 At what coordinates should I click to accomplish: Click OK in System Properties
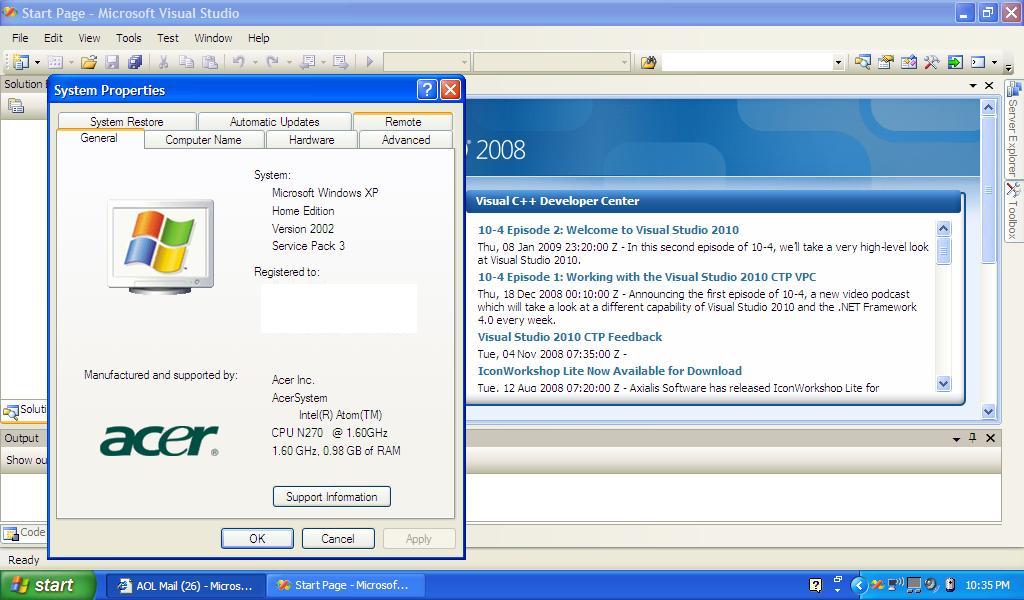tap(257, 539)
